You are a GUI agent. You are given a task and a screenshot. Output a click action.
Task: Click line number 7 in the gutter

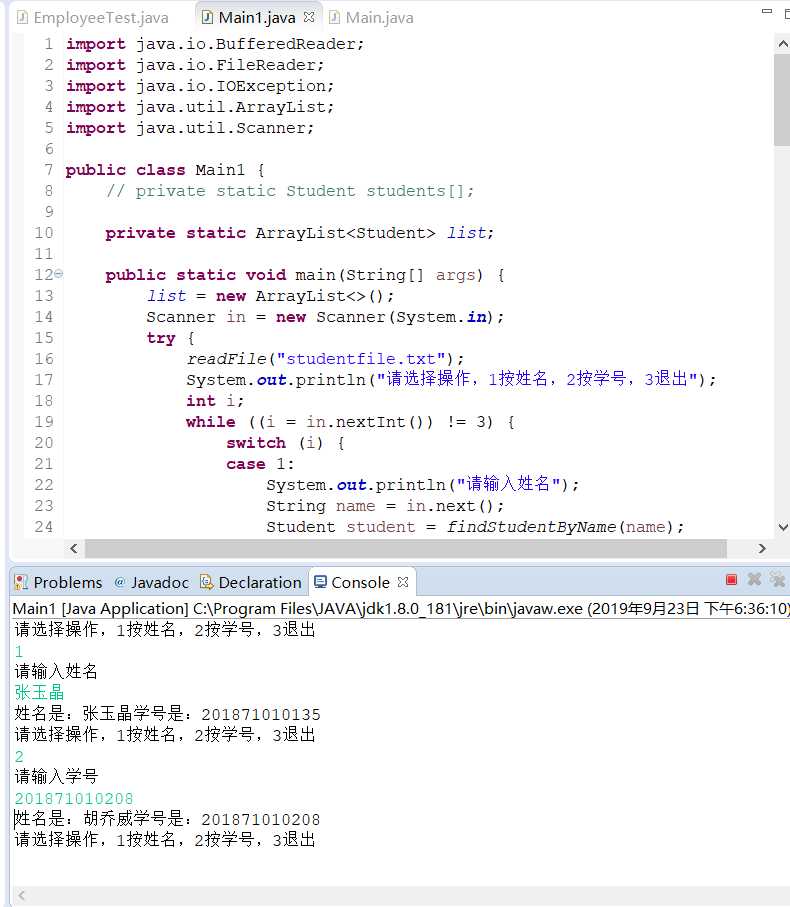(x=49, y=170)
